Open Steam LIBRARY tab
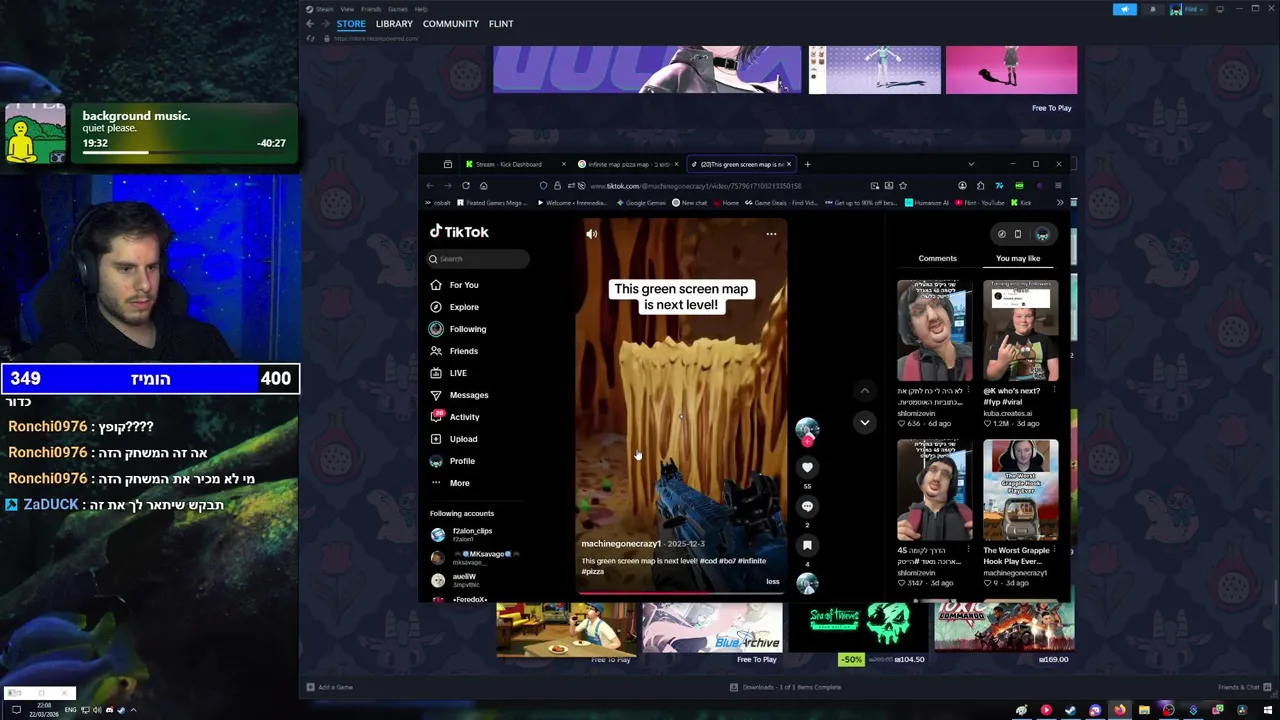1280x720 pixels. (x=394, y=24)
